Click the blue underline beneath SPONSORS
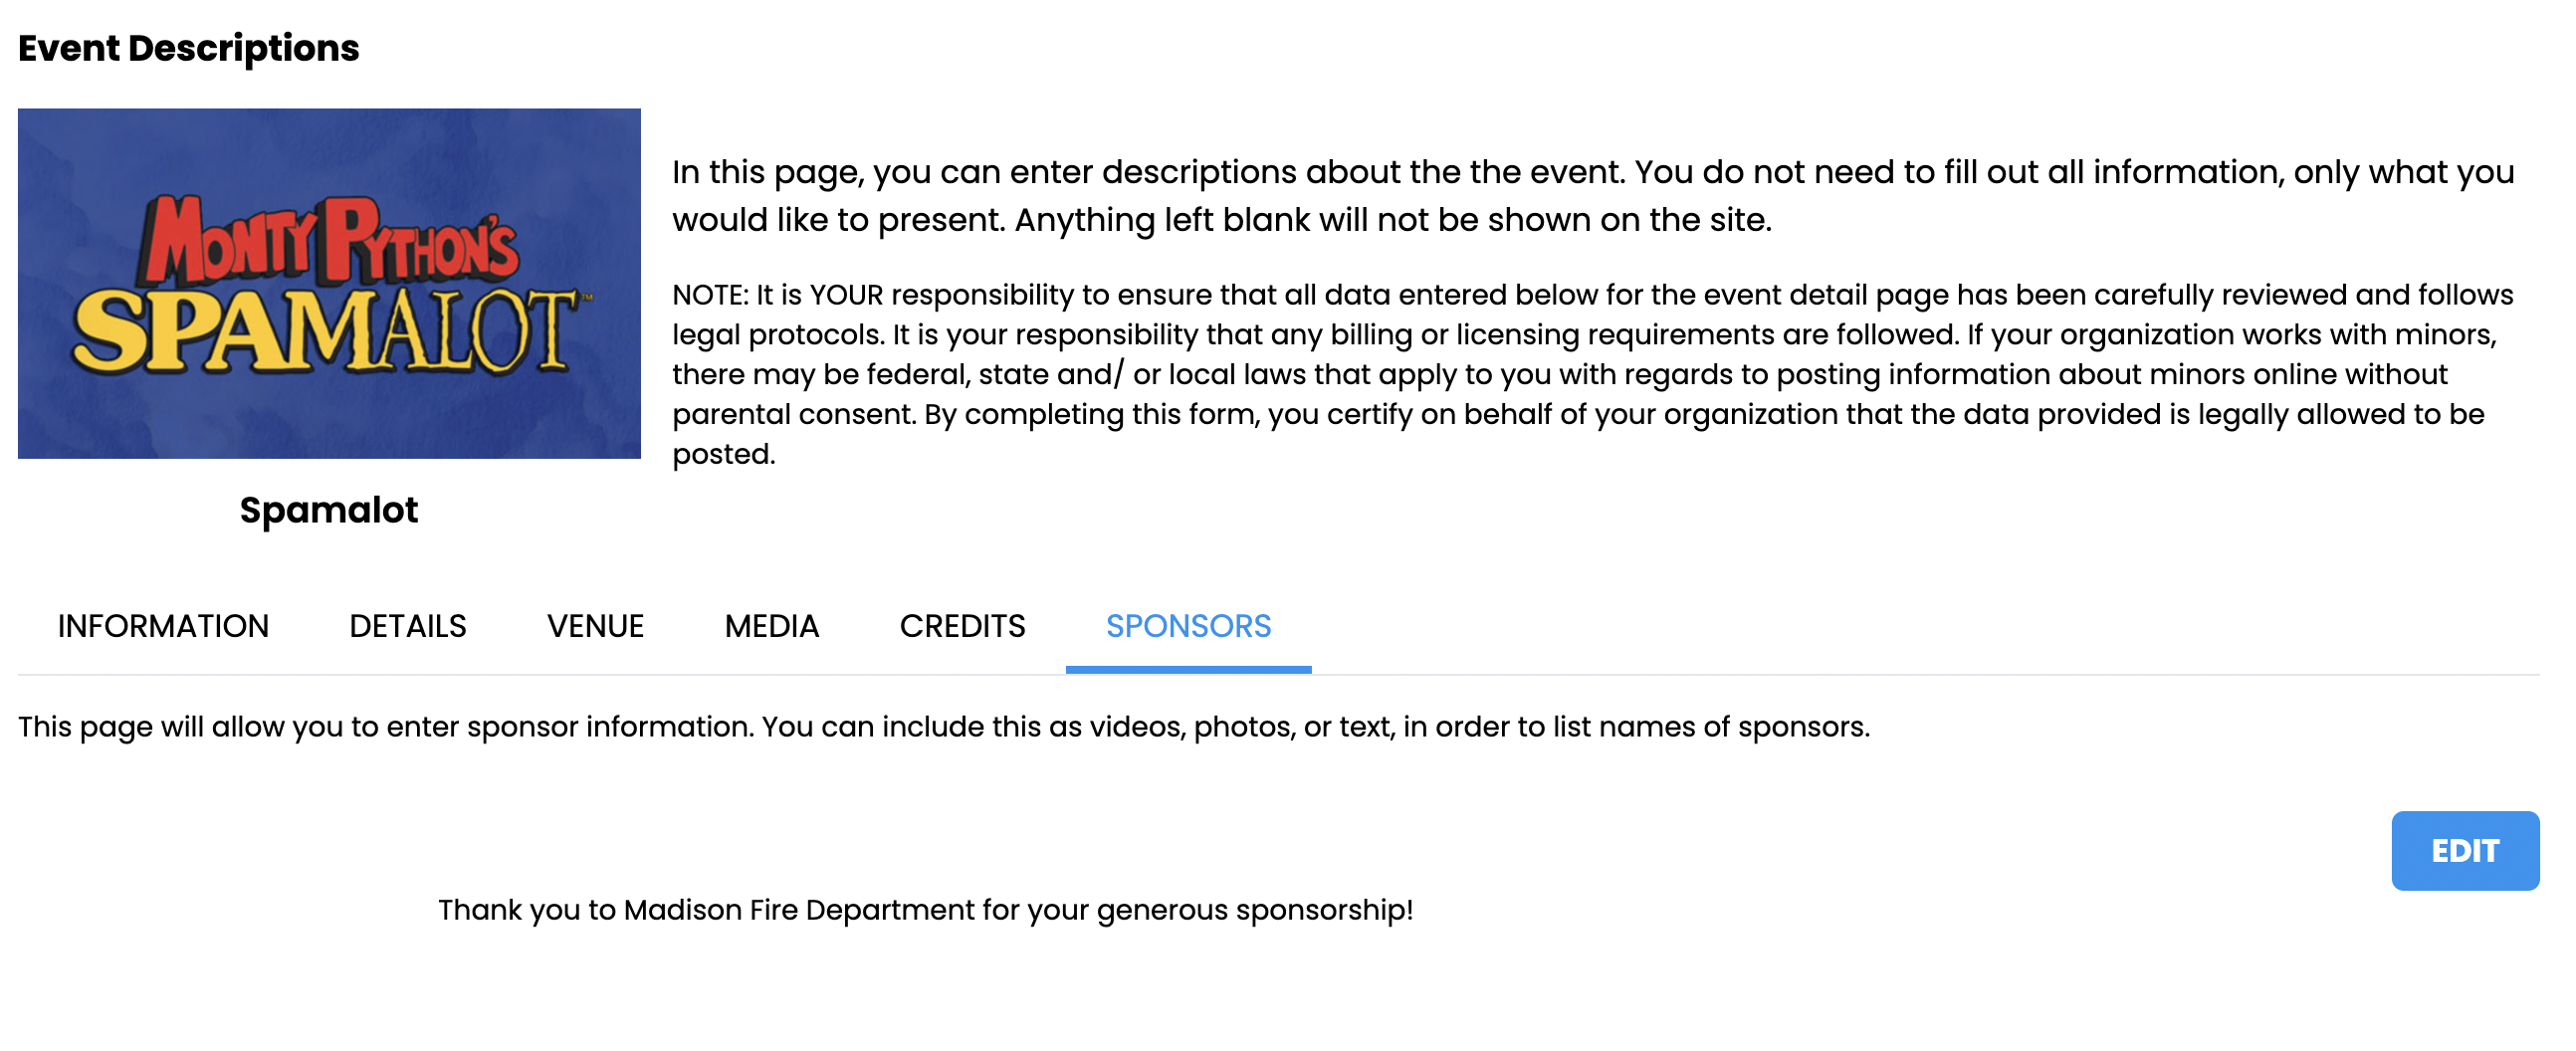The height and width of the screenshot is (1051, 2576). tap(1188, 670)
